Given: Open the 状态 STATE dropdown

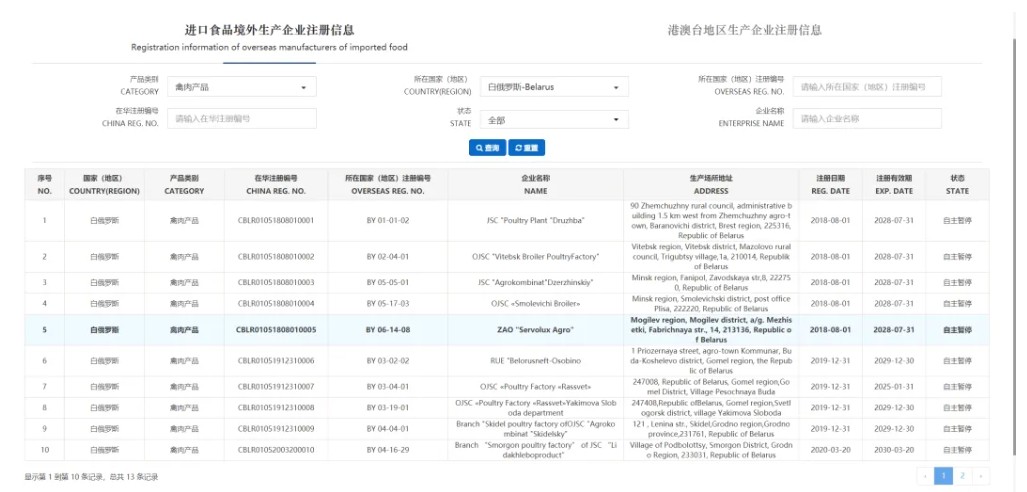Looking at the screenshot, I should point(554,119).
